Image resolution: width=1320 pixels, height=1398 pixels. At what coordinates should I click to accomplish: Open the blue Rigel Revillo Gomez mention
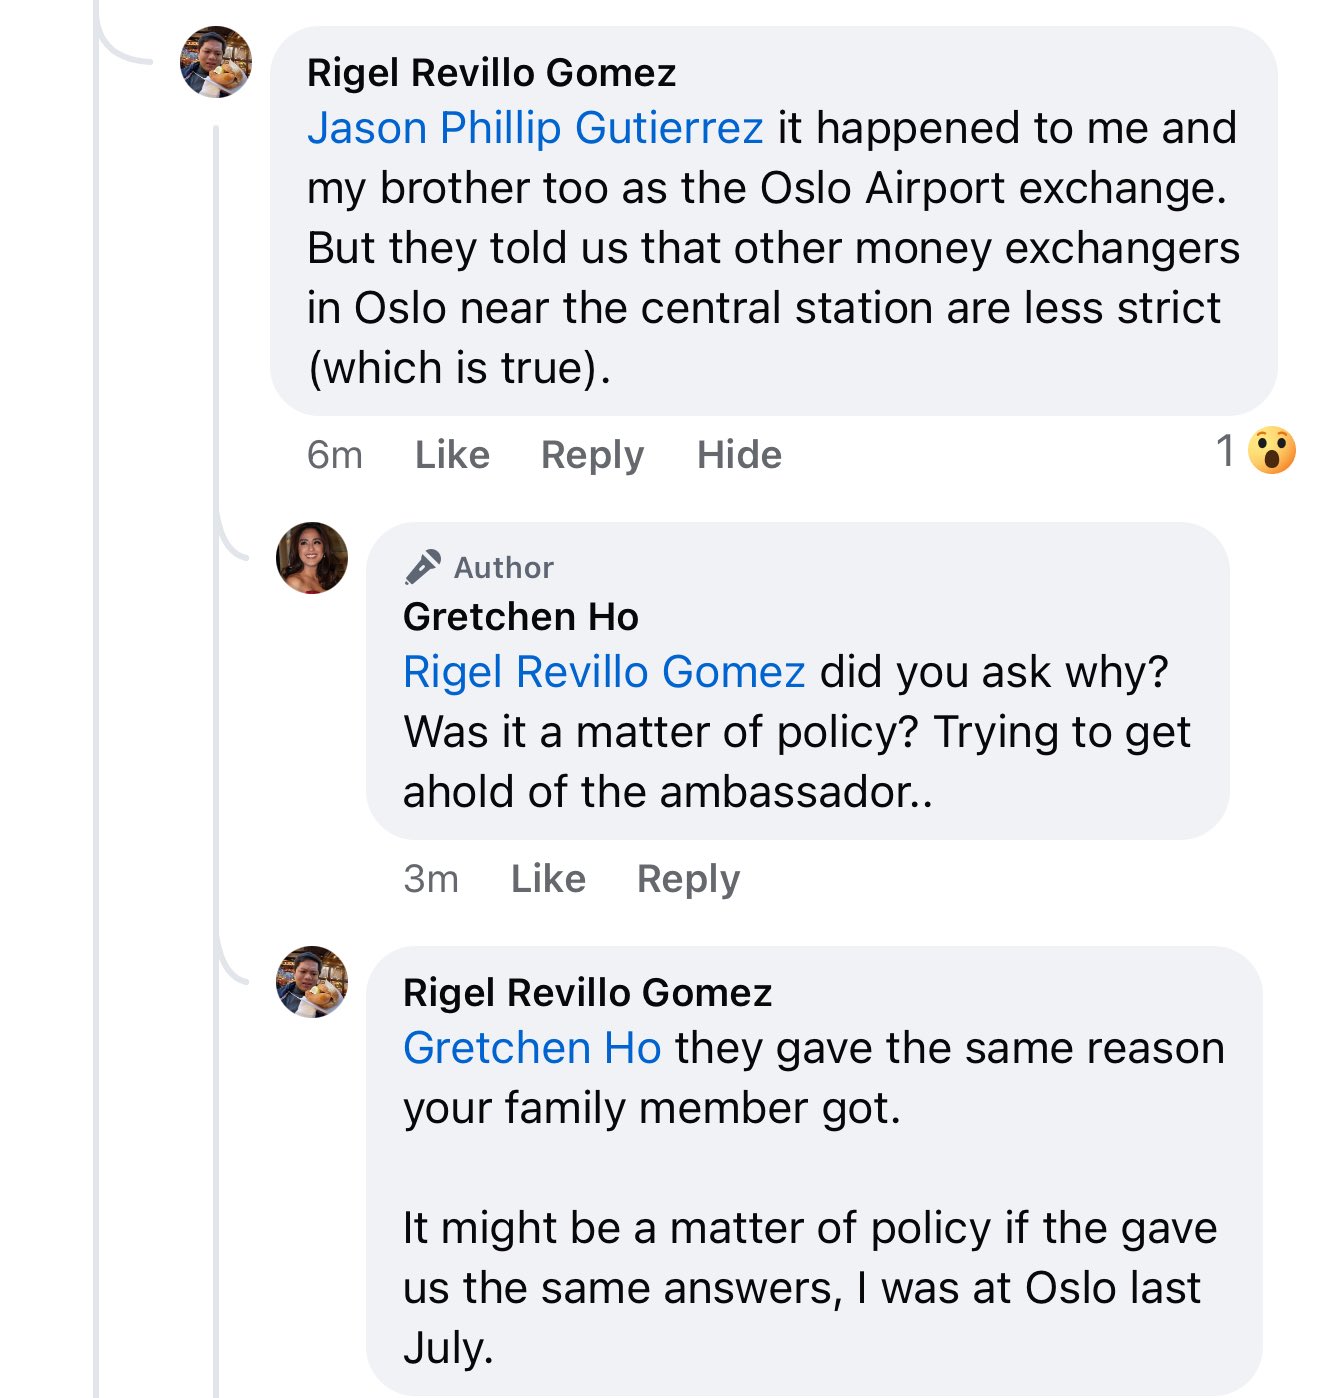(604, 672)
